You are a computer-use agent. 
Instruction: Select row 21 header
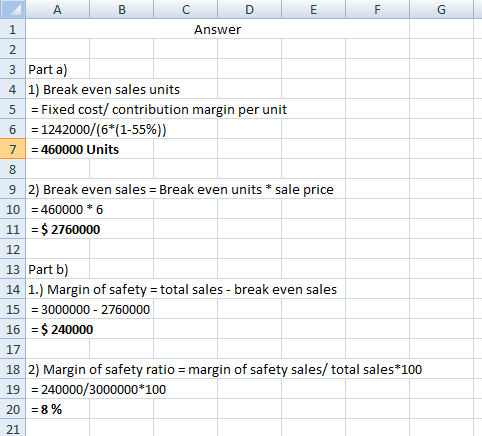click(13, 428)
